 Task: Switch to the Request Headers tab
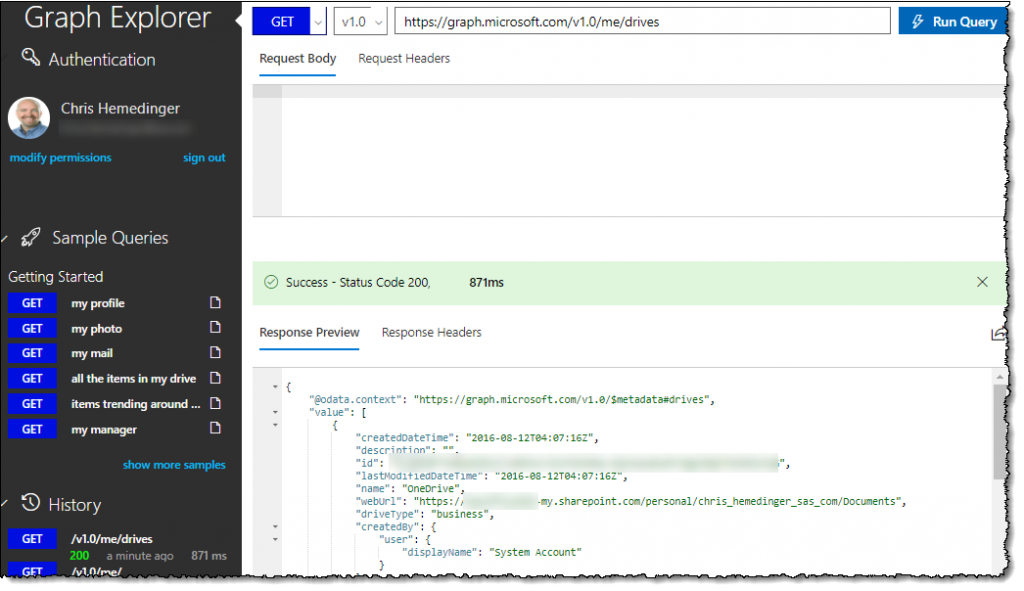[x=404, y=59]
